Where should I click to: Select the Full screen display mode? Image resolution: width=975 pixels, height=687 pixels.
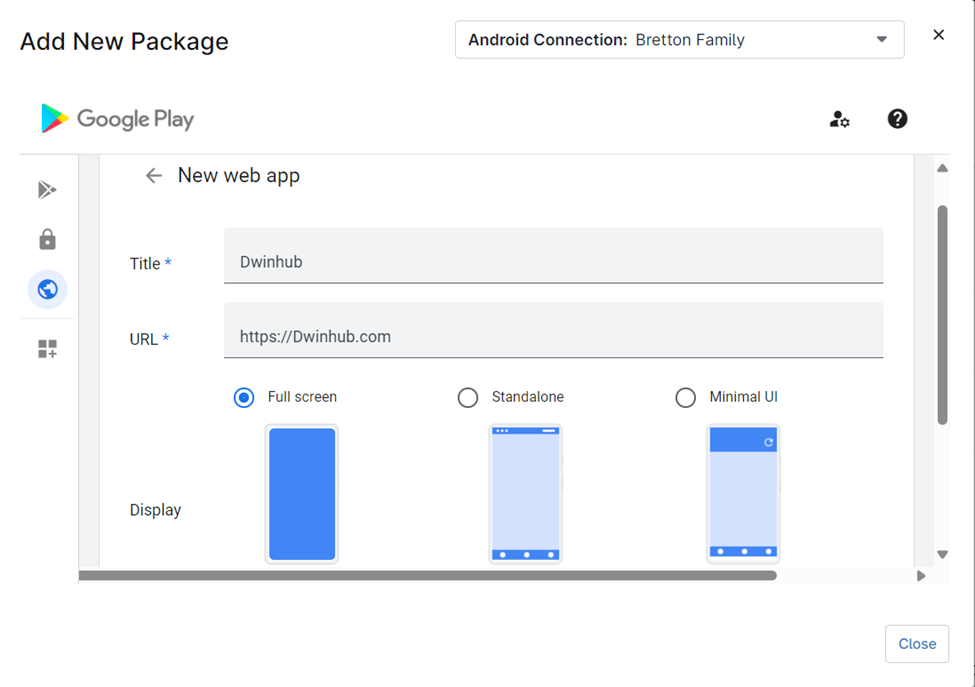pyautogui.click(x=243, y=397)
